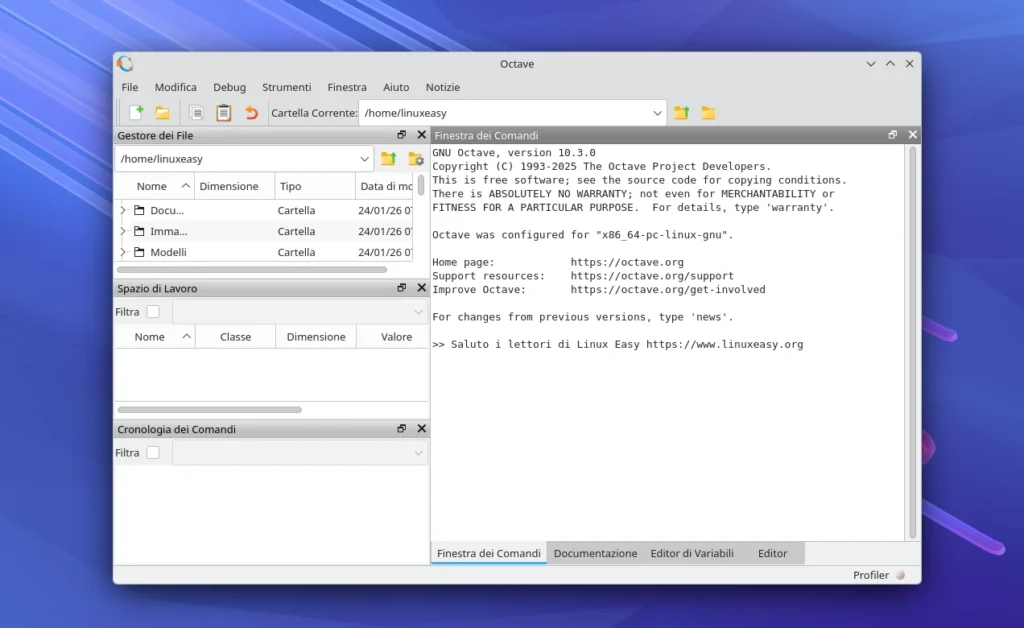Sort files by the Nome column header
The image size is (1024, 628).
[x=149, y=186]
